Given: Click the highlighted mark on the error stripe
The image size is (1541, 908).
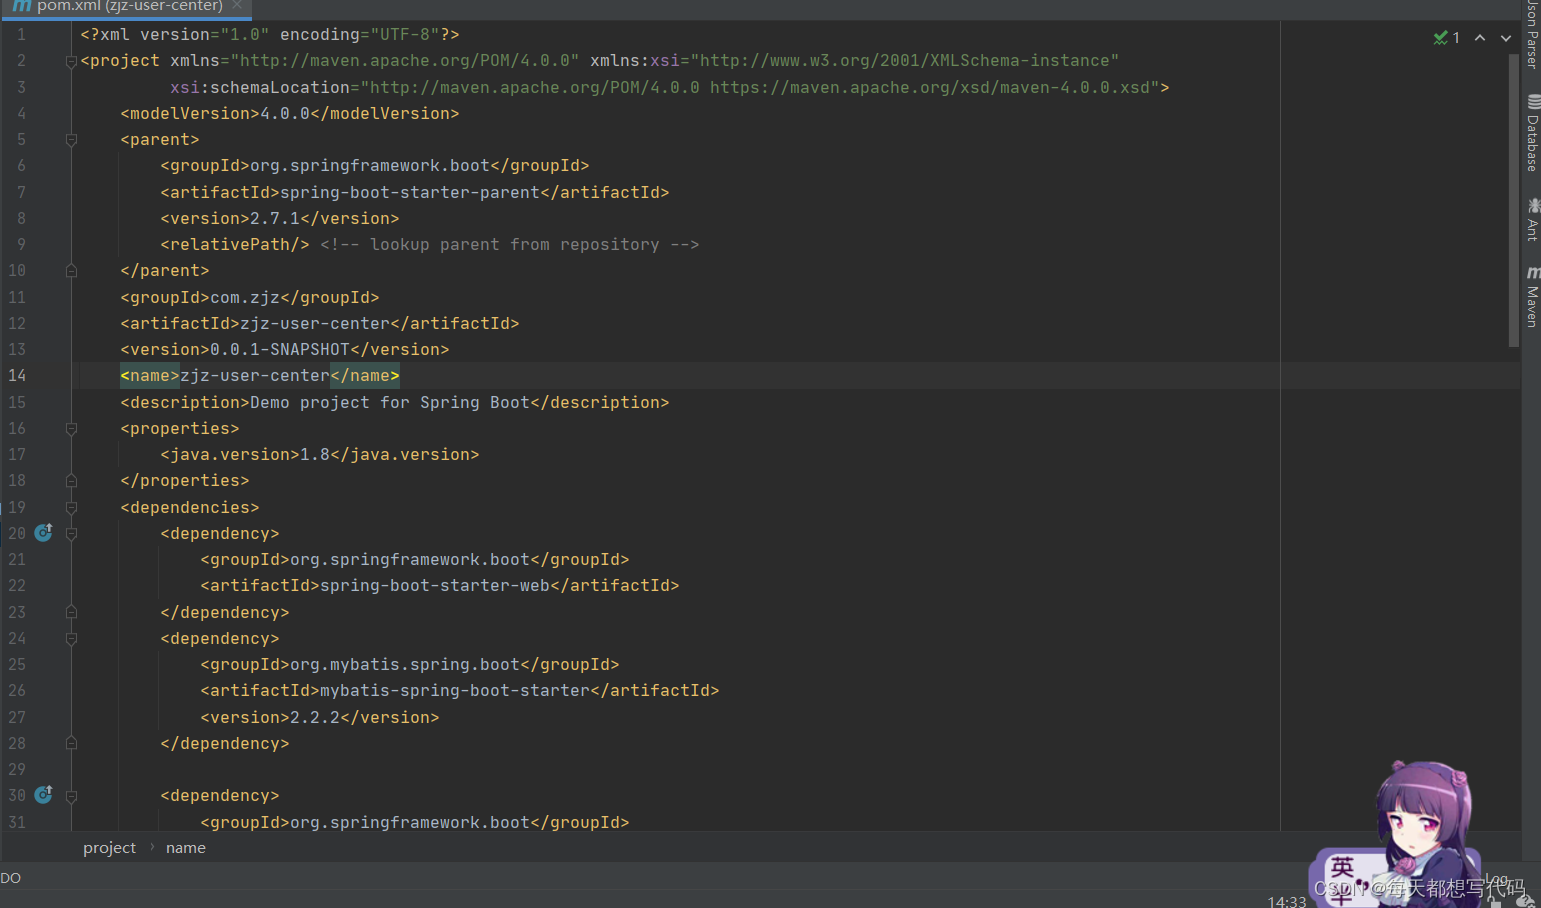Looking at the screenshot, I should coord(1513,375).
